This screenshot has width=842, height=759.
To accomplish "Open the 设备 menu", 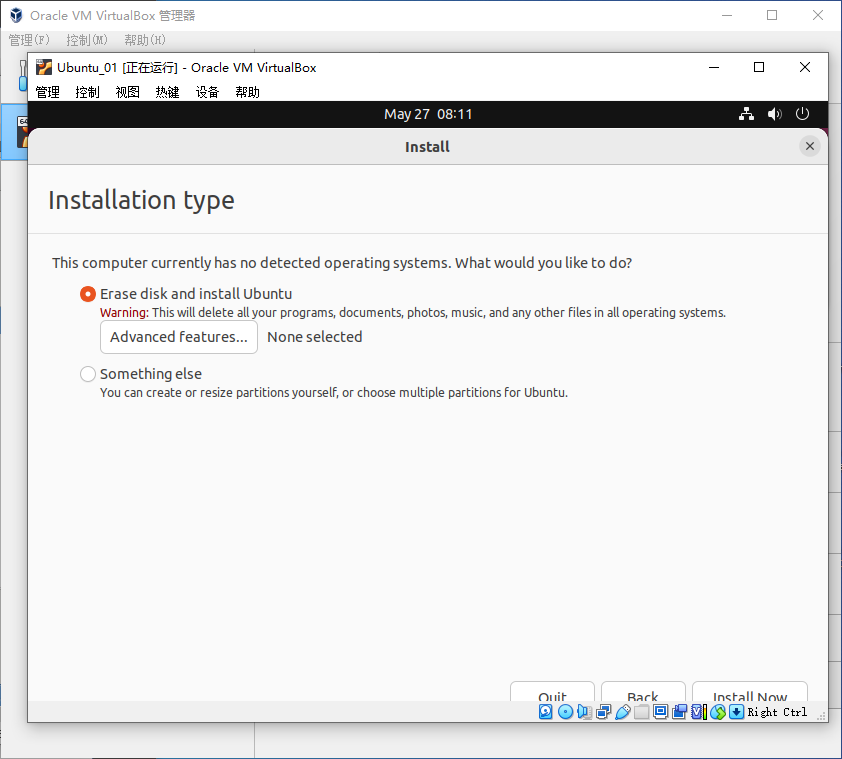I will (x=207, y=92).
